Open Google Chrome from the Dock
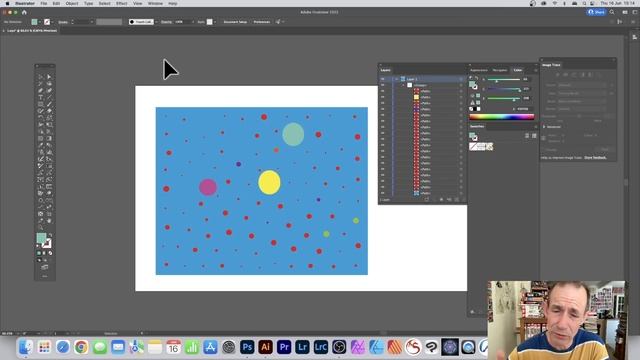Image resolution: width=640 pixels, height=360 pixels. [81, 347]
